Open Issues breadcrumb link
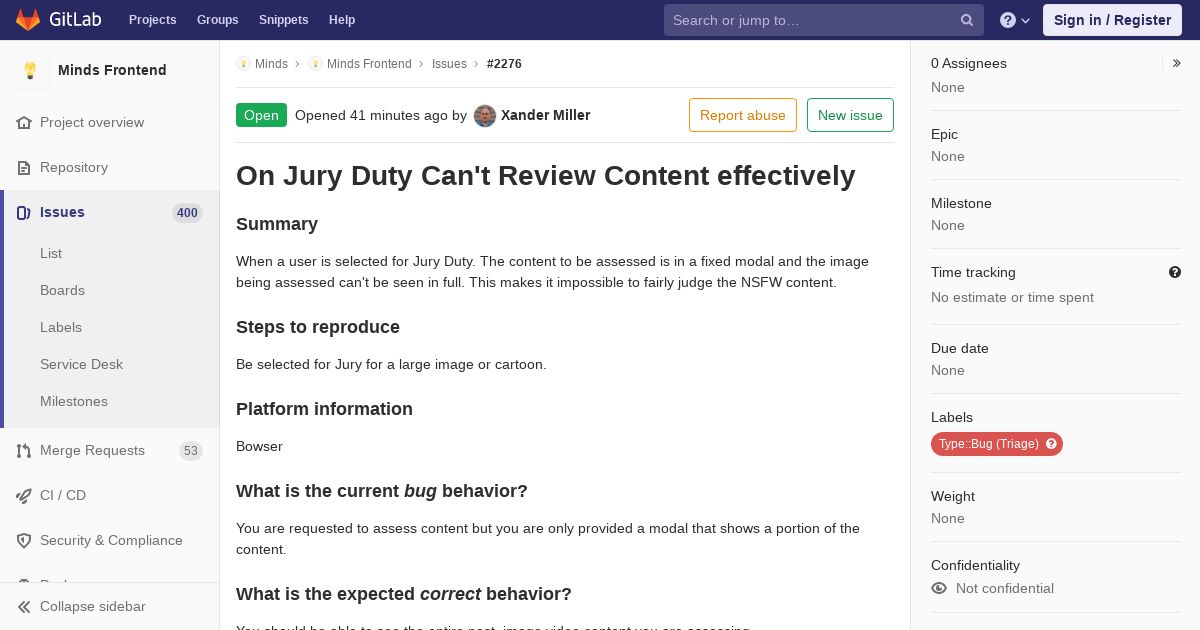 click(x=449, y=63)
